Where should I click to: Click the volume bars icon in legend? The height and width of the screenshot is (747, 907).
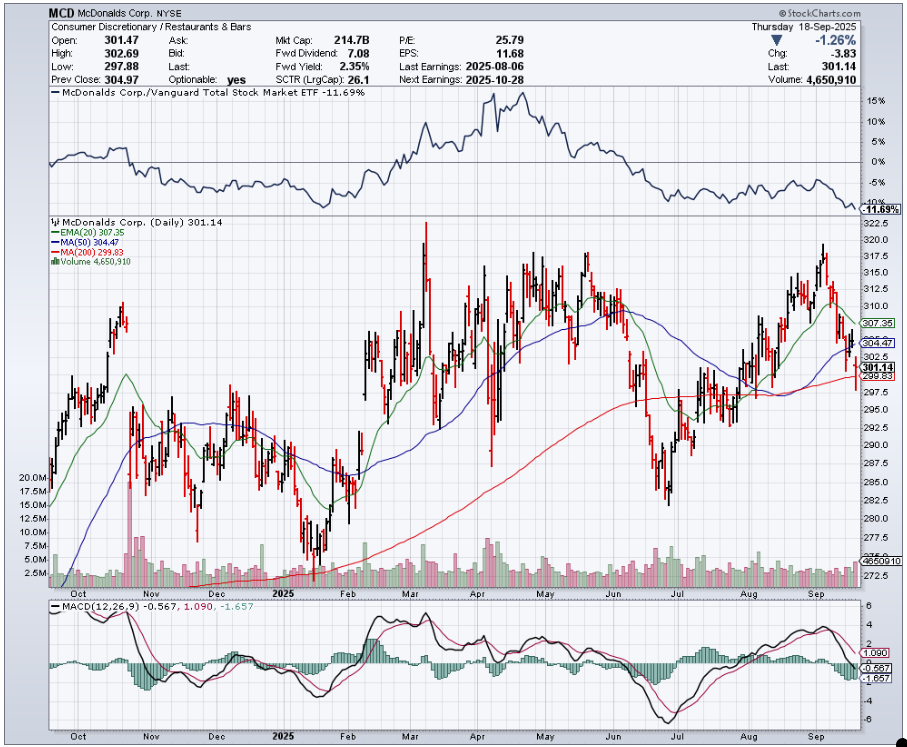click(55, 262)
